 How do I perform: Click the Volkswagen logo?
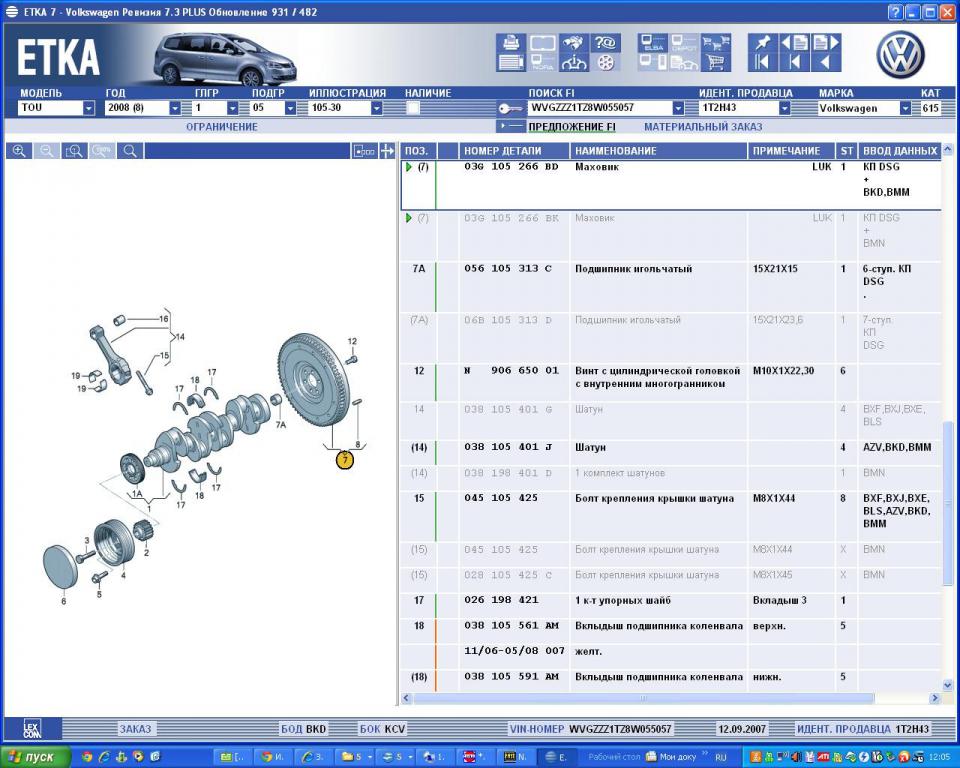point(900,55)
